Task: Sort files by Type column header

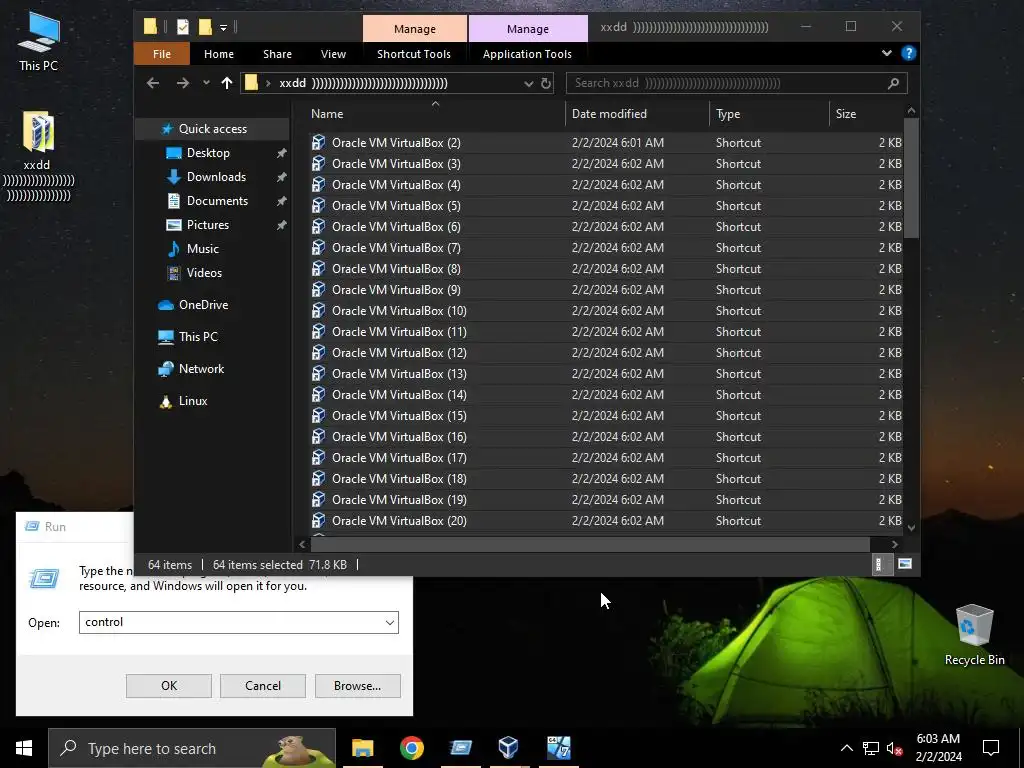Action: (x=769, y=114)
